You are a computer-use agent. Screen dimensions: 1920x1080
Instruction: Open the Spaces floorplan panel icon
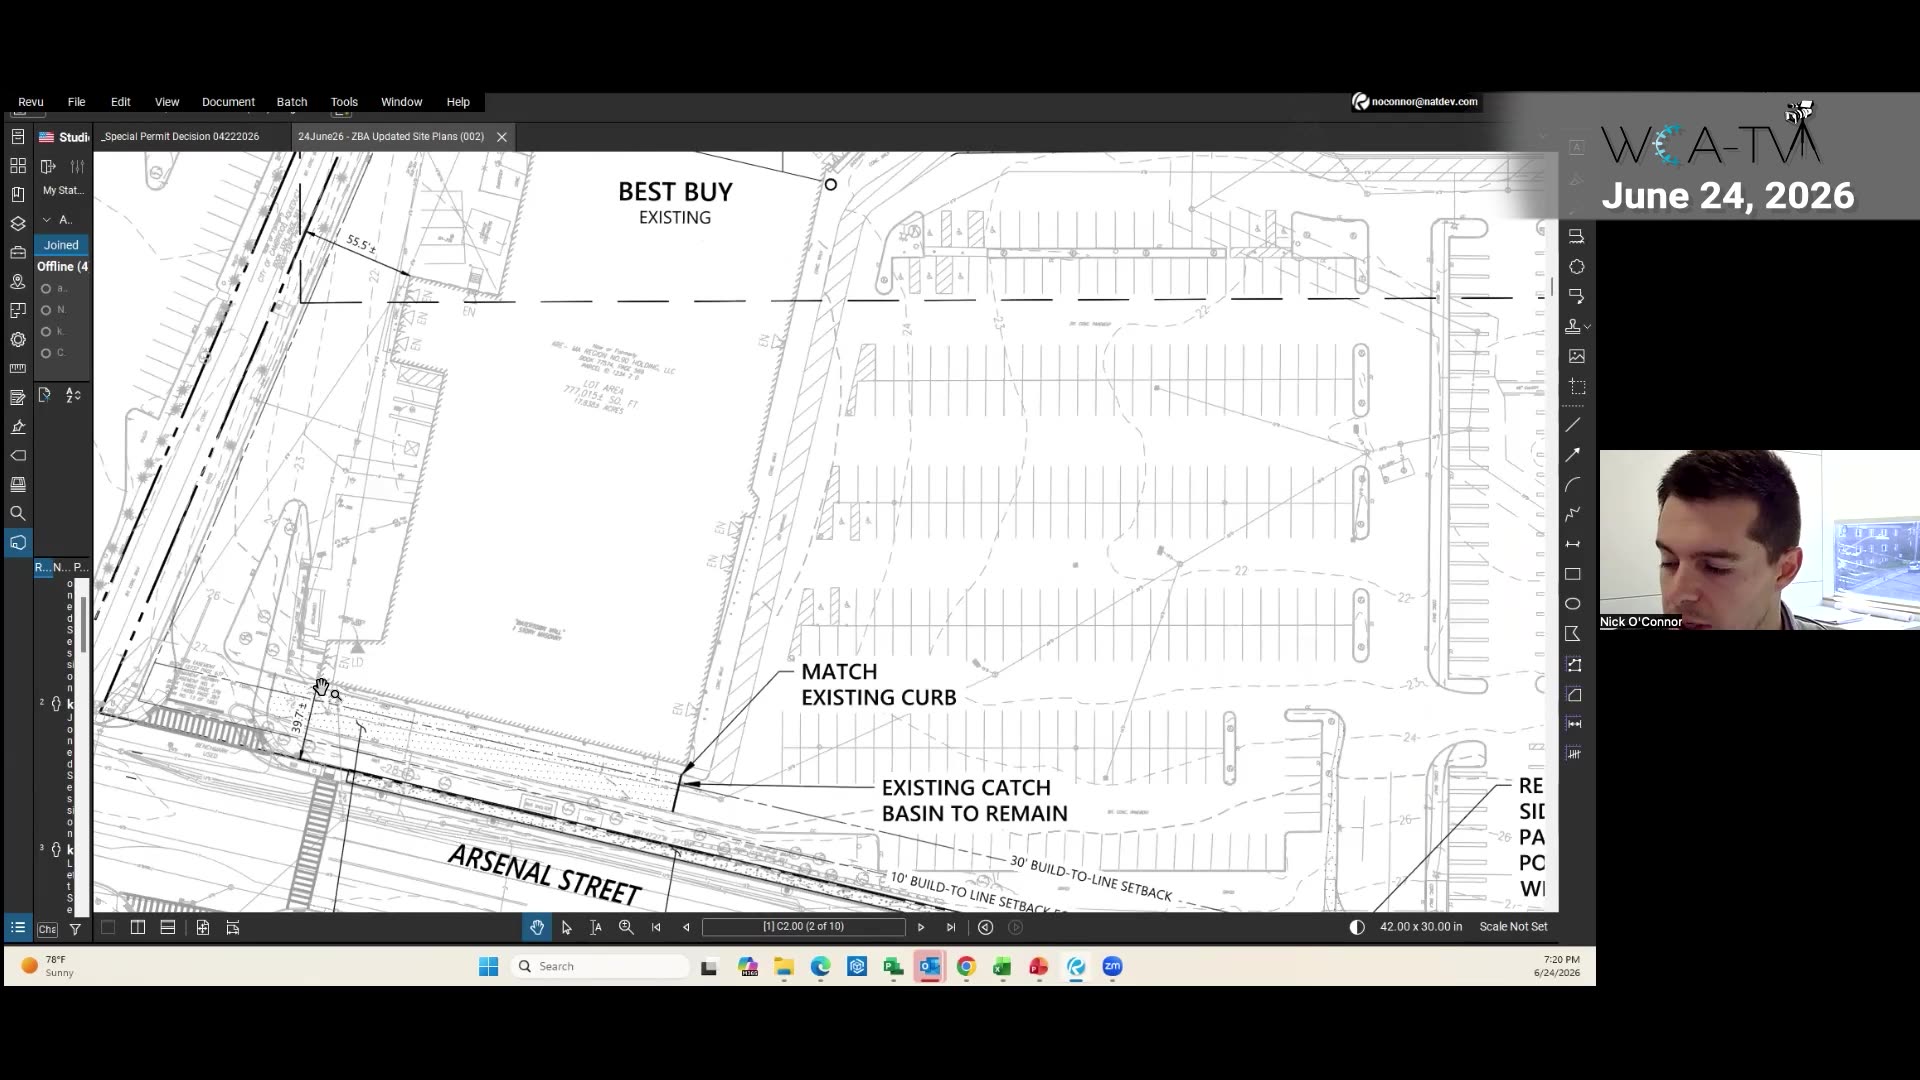[18, 310]
